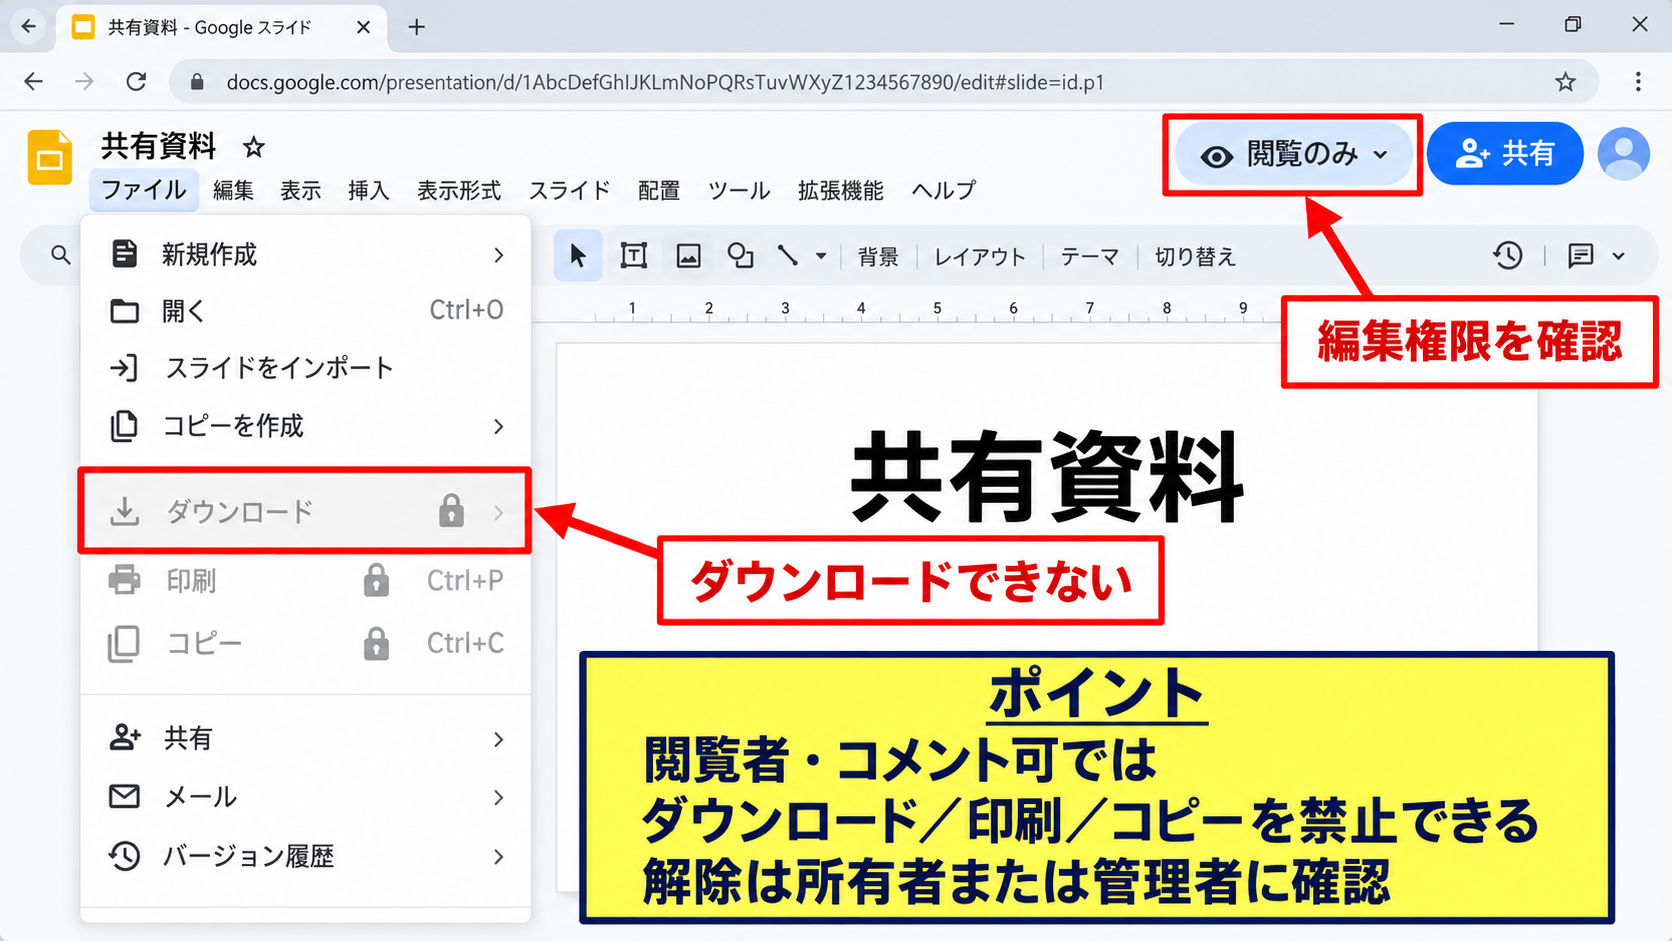Open the comments icon

click(x=1581, y=256)
